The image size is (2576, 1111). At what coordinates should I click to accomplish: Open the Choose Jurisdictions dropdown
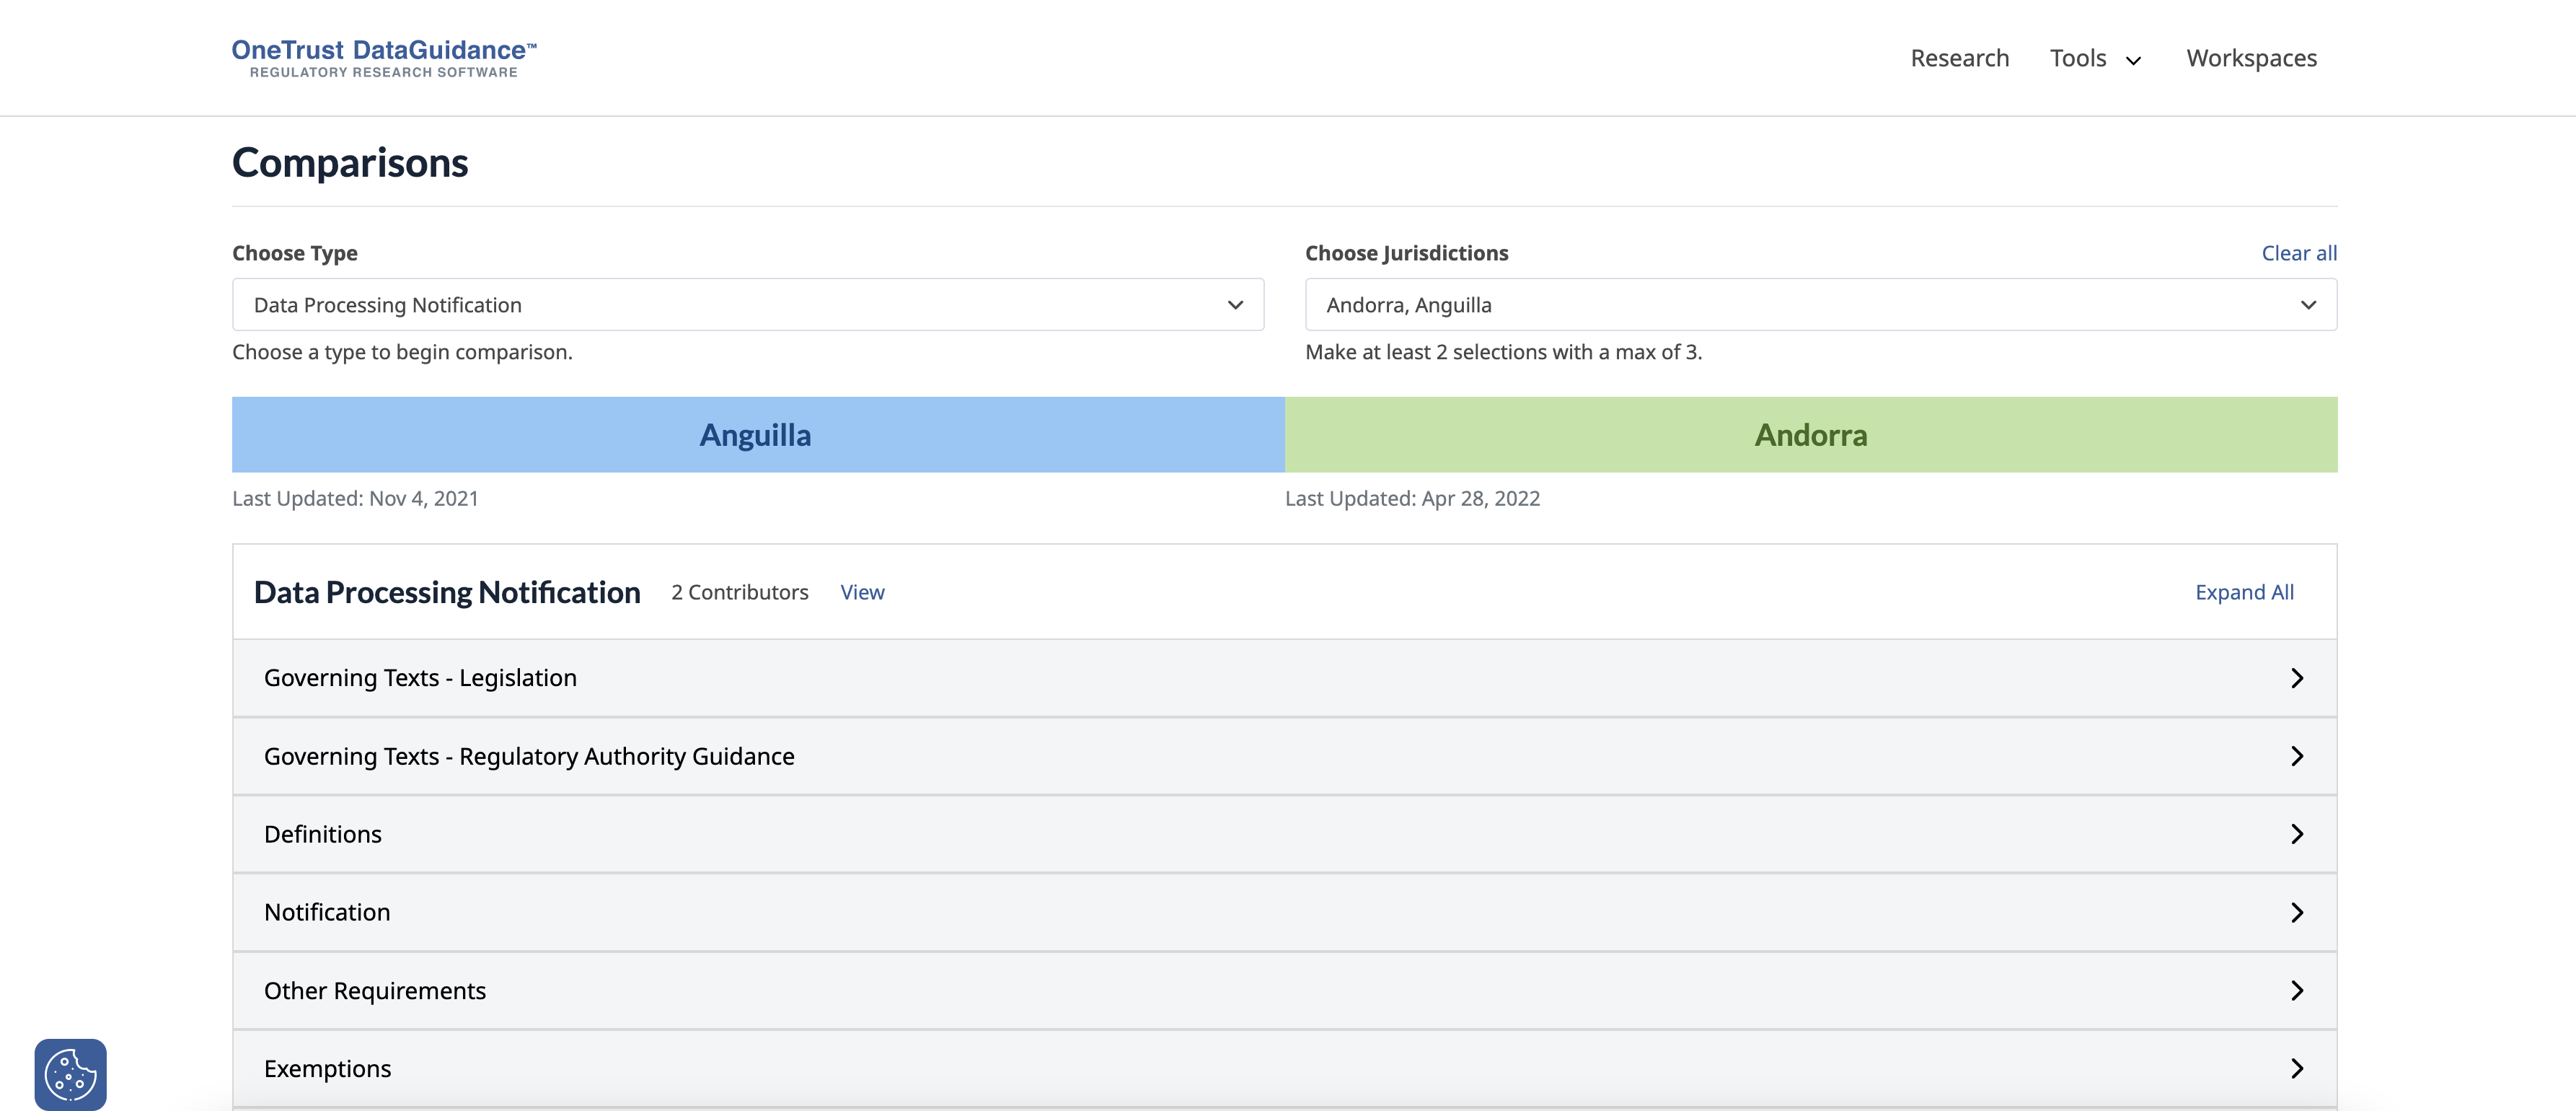1821,304
